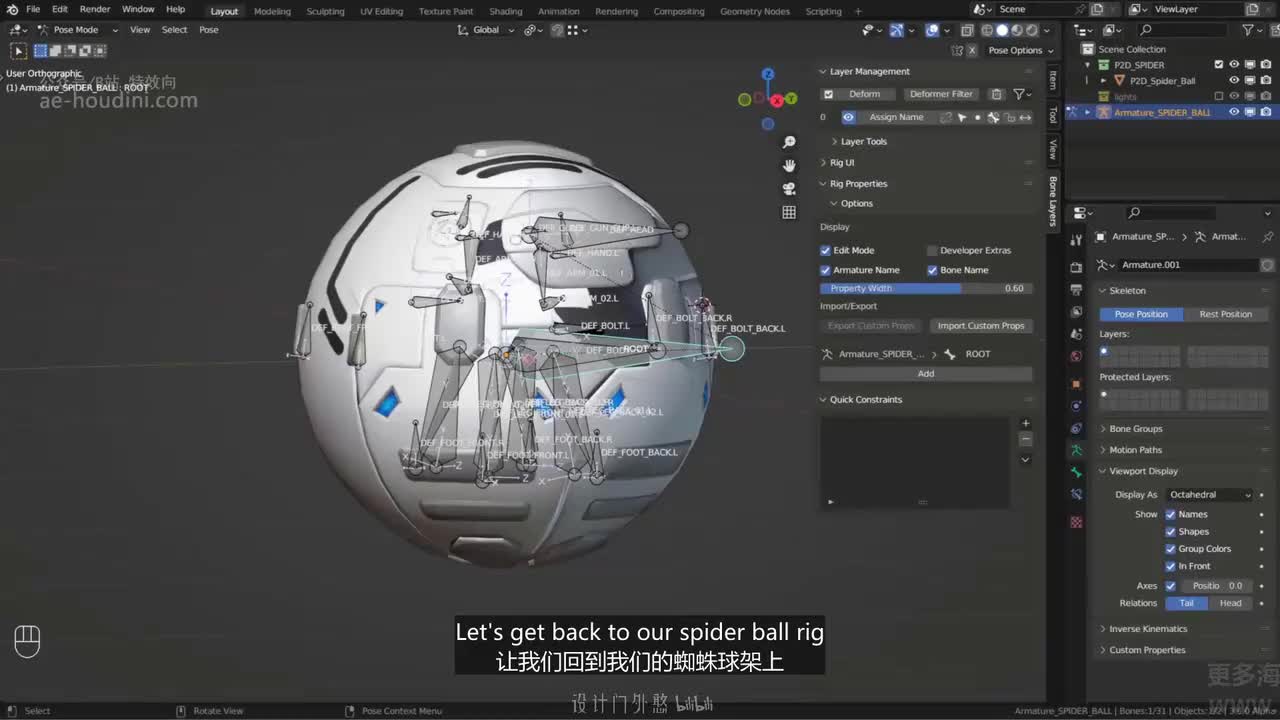Open the Output properties tab icon
Screen dimensions: 1280x720
click(1076, 289)
